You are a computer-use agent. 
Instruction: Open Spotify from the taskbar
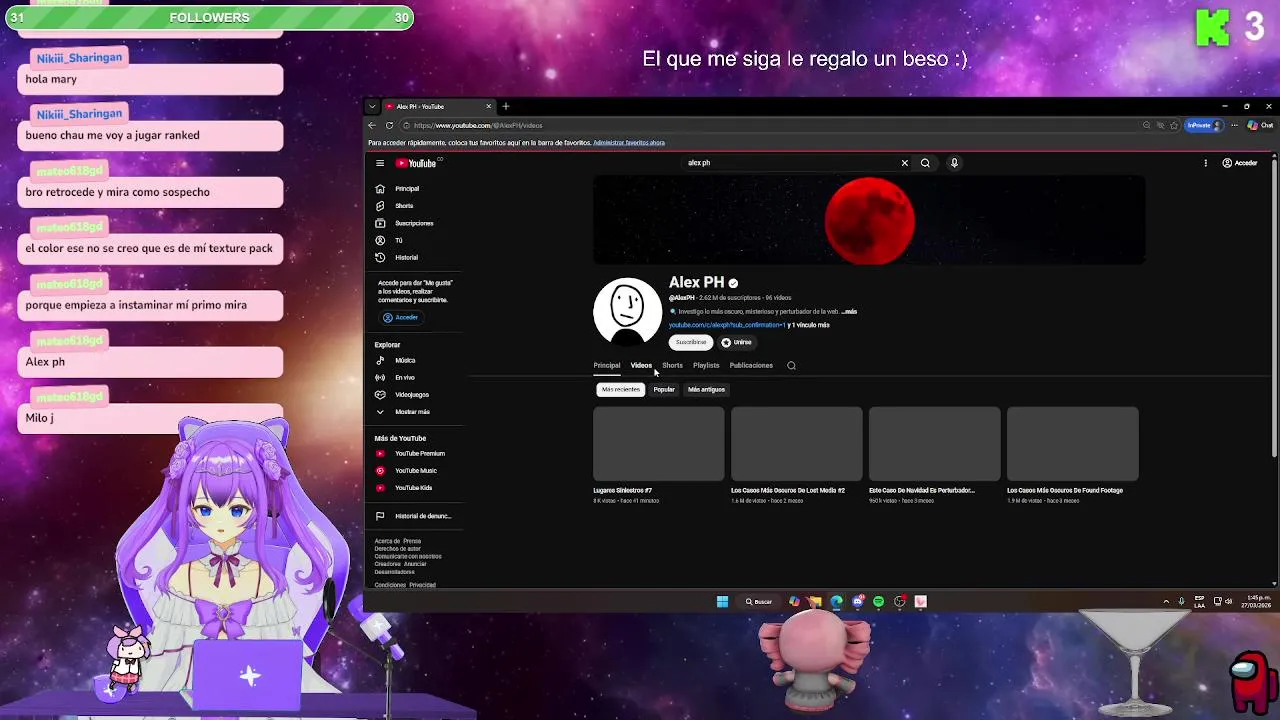(879, 602)
